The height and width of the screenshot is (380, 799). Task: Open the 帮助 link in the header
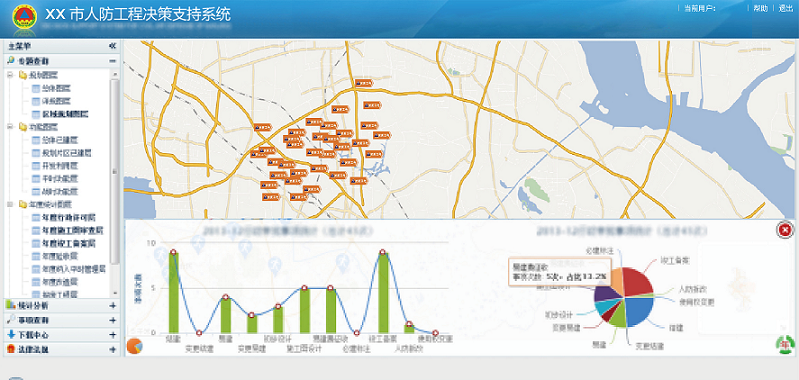click(x=760, y=9)
